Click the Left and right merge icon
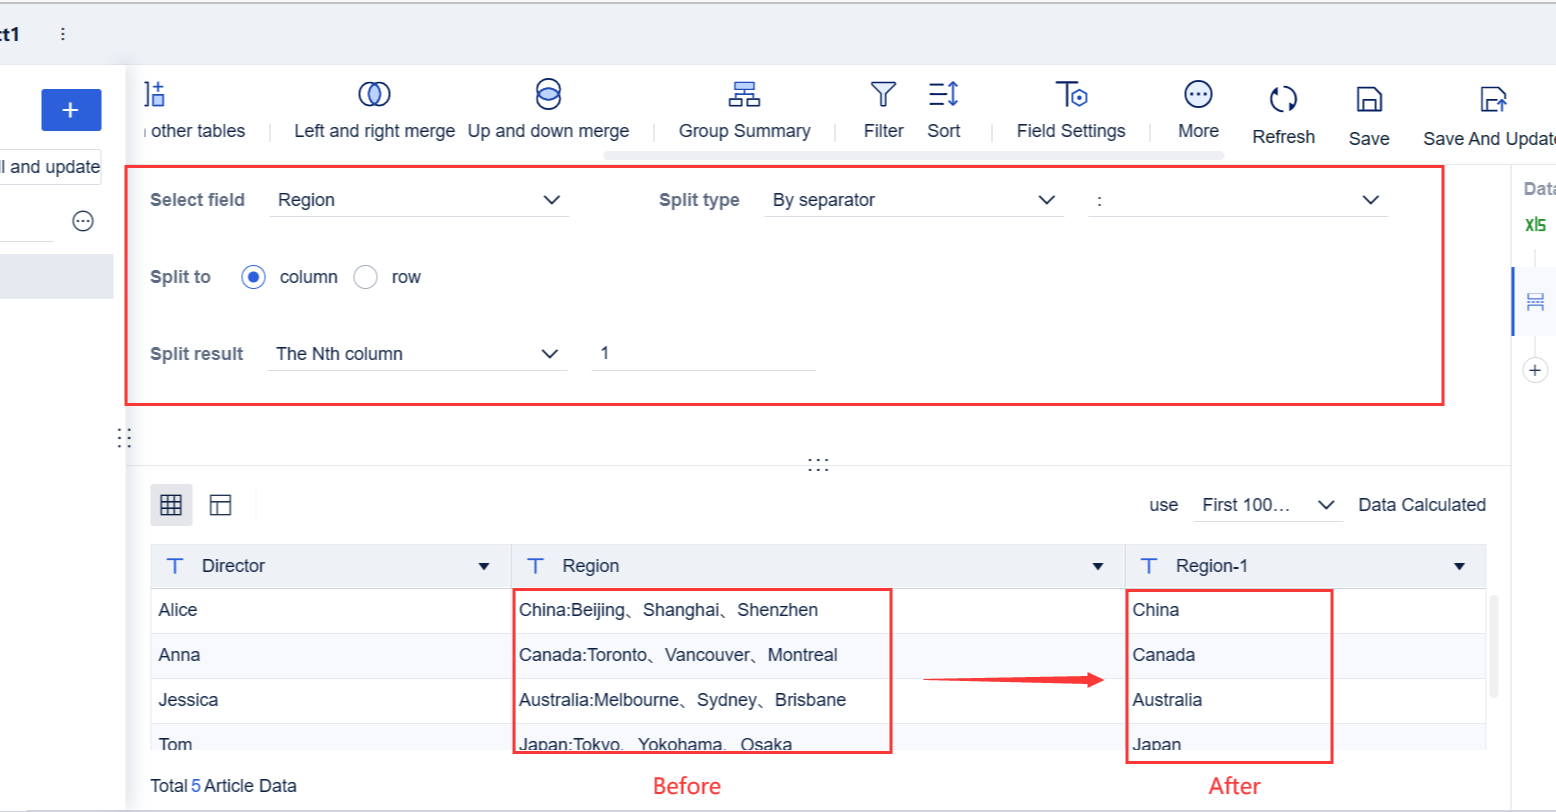The width and height of the screenshot is (1556, 812). (374, 95)
